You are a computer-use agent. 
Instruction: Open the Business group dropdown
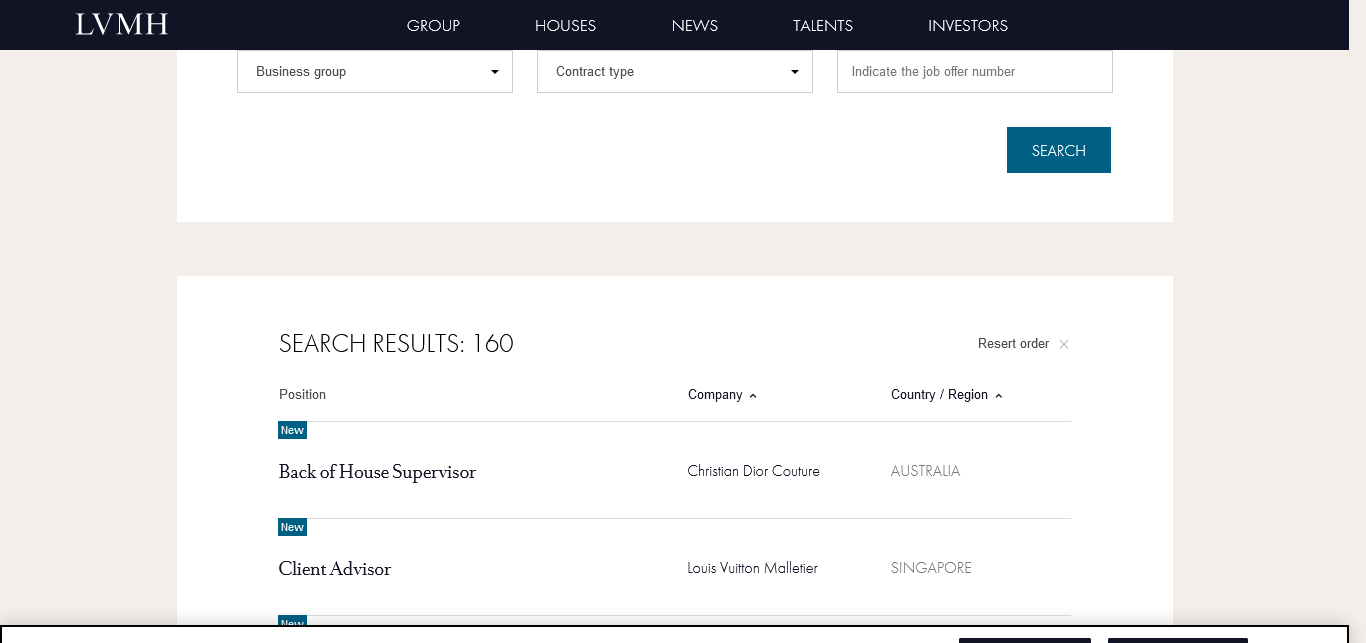pyautogui.click(x=374, y=72)
